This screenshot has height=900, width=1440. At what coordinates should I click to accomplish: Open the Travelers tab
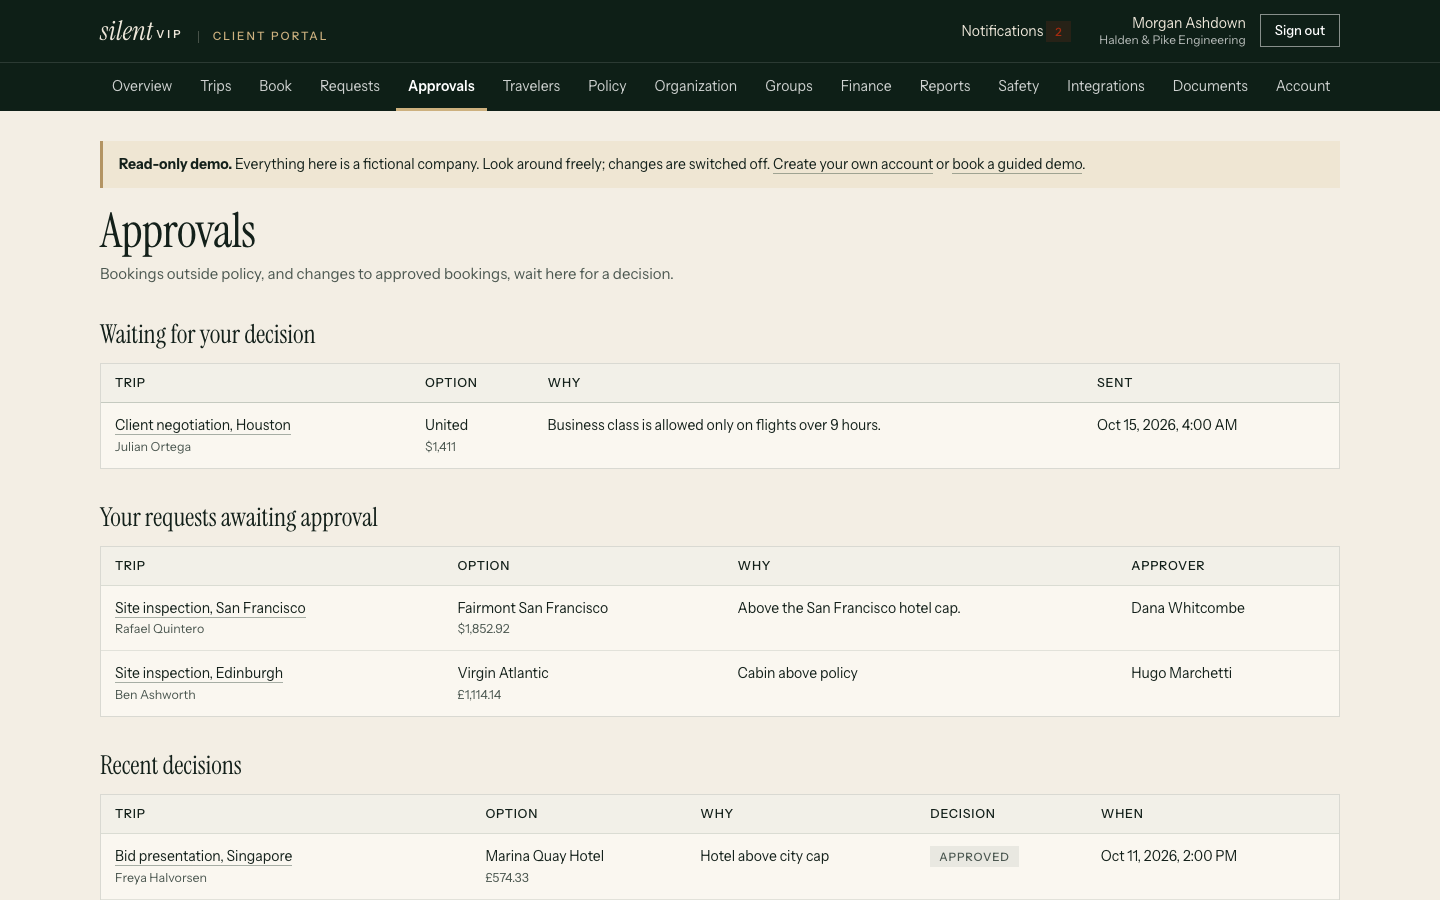pyautogui.click(x=531, y=86)
